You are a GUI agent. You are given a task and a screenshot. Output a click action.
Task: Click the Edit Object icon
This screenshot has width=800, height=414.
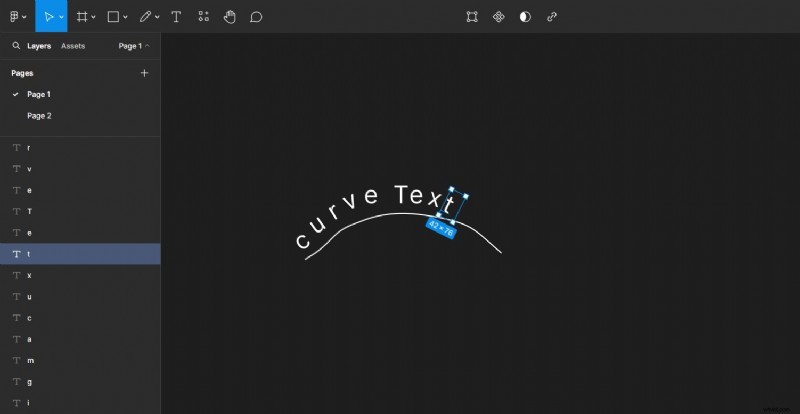[x=472, y=17]
